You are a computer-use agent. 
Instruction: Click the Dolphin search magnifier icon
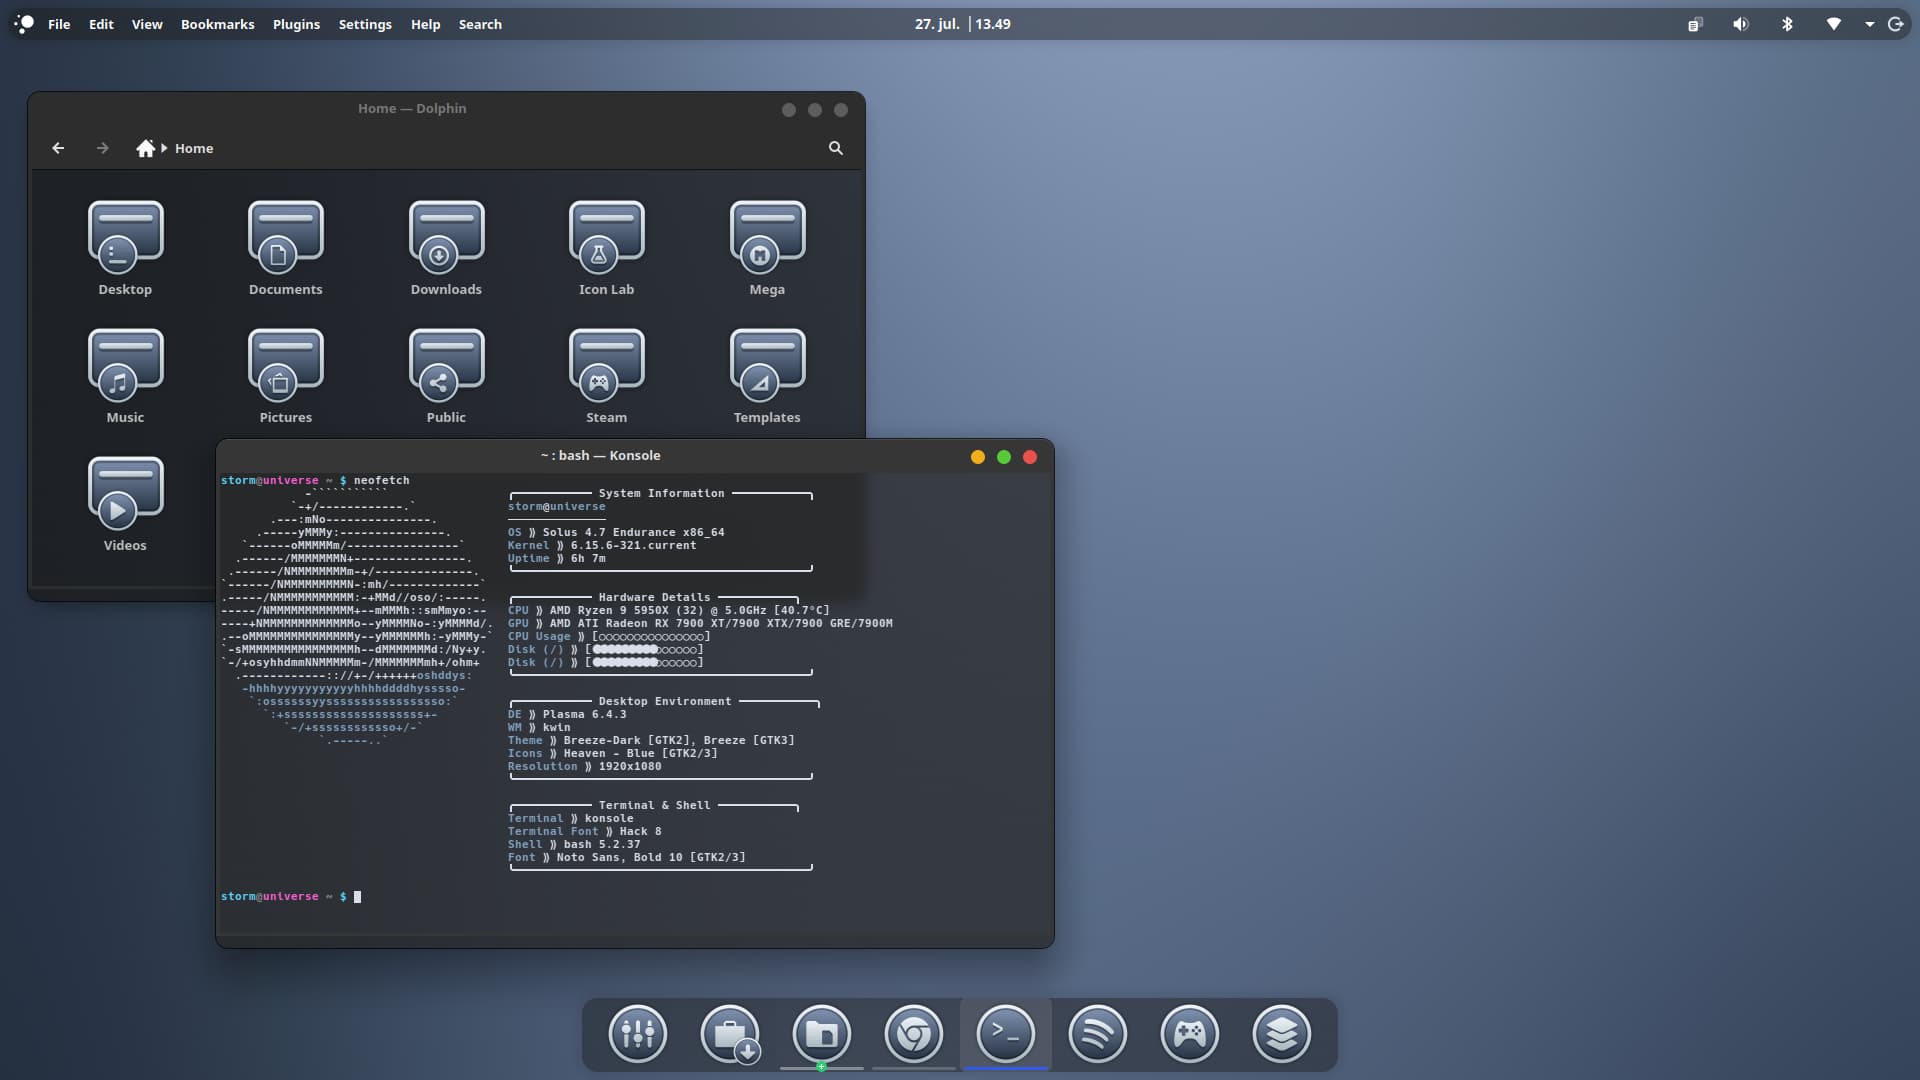(836, 148)
